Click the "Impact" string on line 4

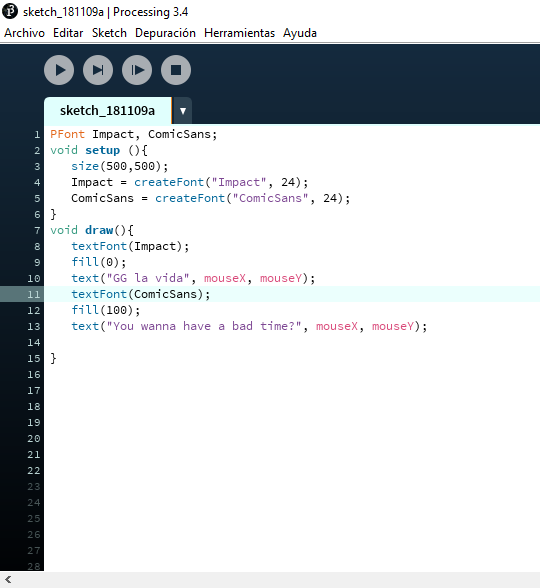click(x=239, y=182)
